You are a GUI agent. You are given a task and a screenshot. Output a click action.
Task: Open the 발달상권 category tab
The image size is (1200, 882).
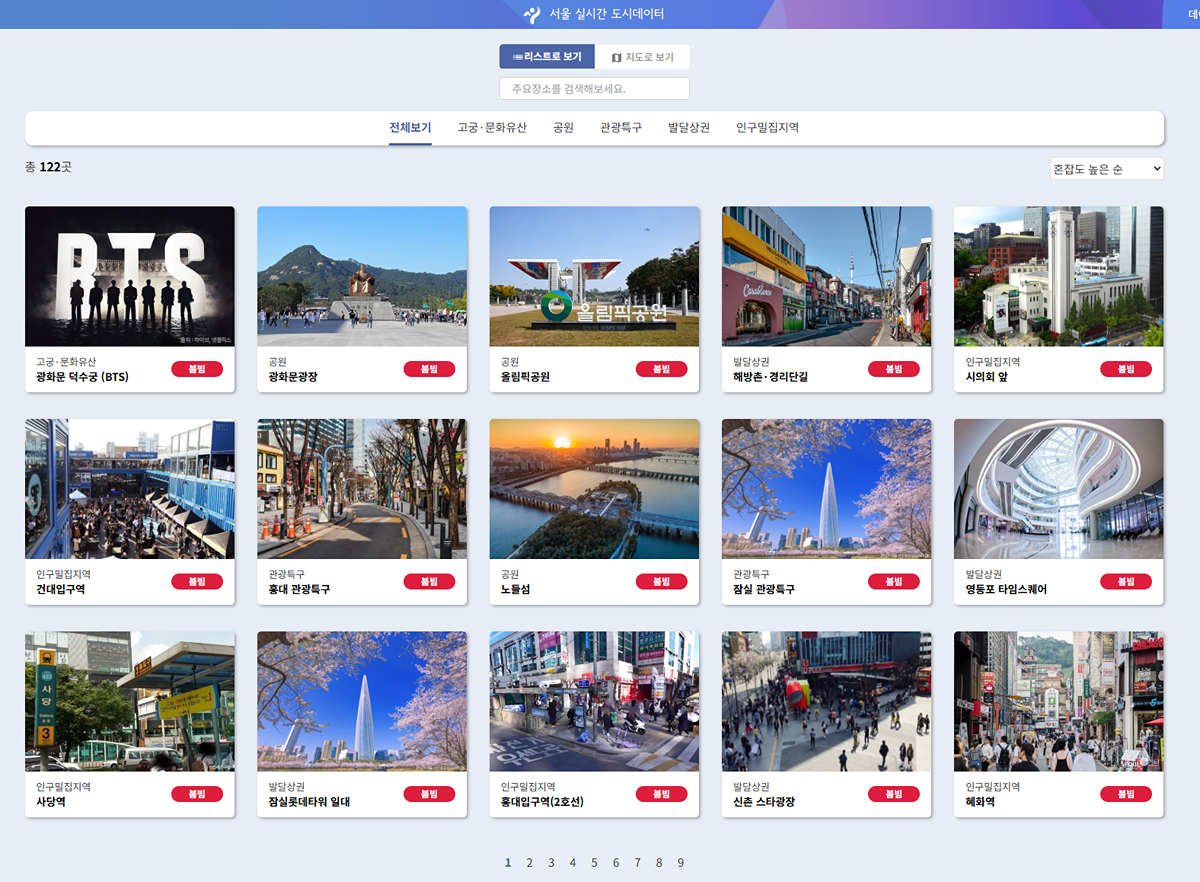pos(689,128)
